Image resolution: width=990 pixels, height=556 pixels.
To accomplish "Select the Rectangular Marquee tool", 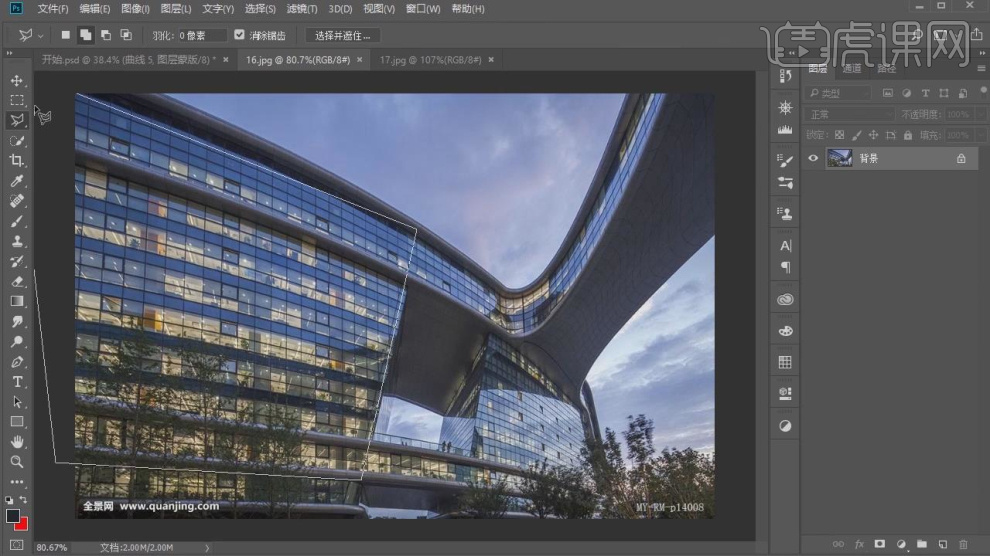I will pyautogui.click(x=17, y=100).
